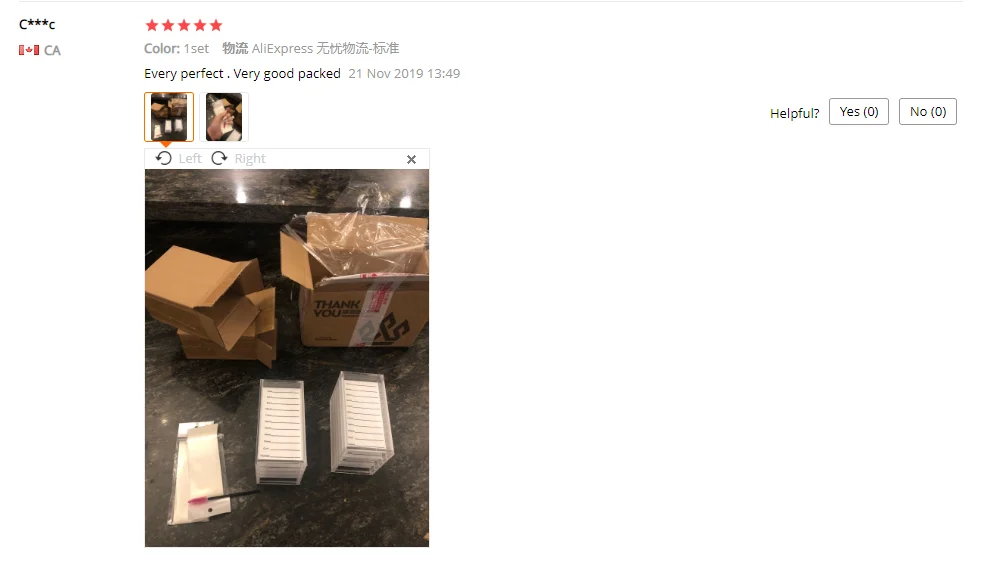Open the second review photo thumbnail
The width and height of the screenshot is (983, 565).
pos(224,117)
